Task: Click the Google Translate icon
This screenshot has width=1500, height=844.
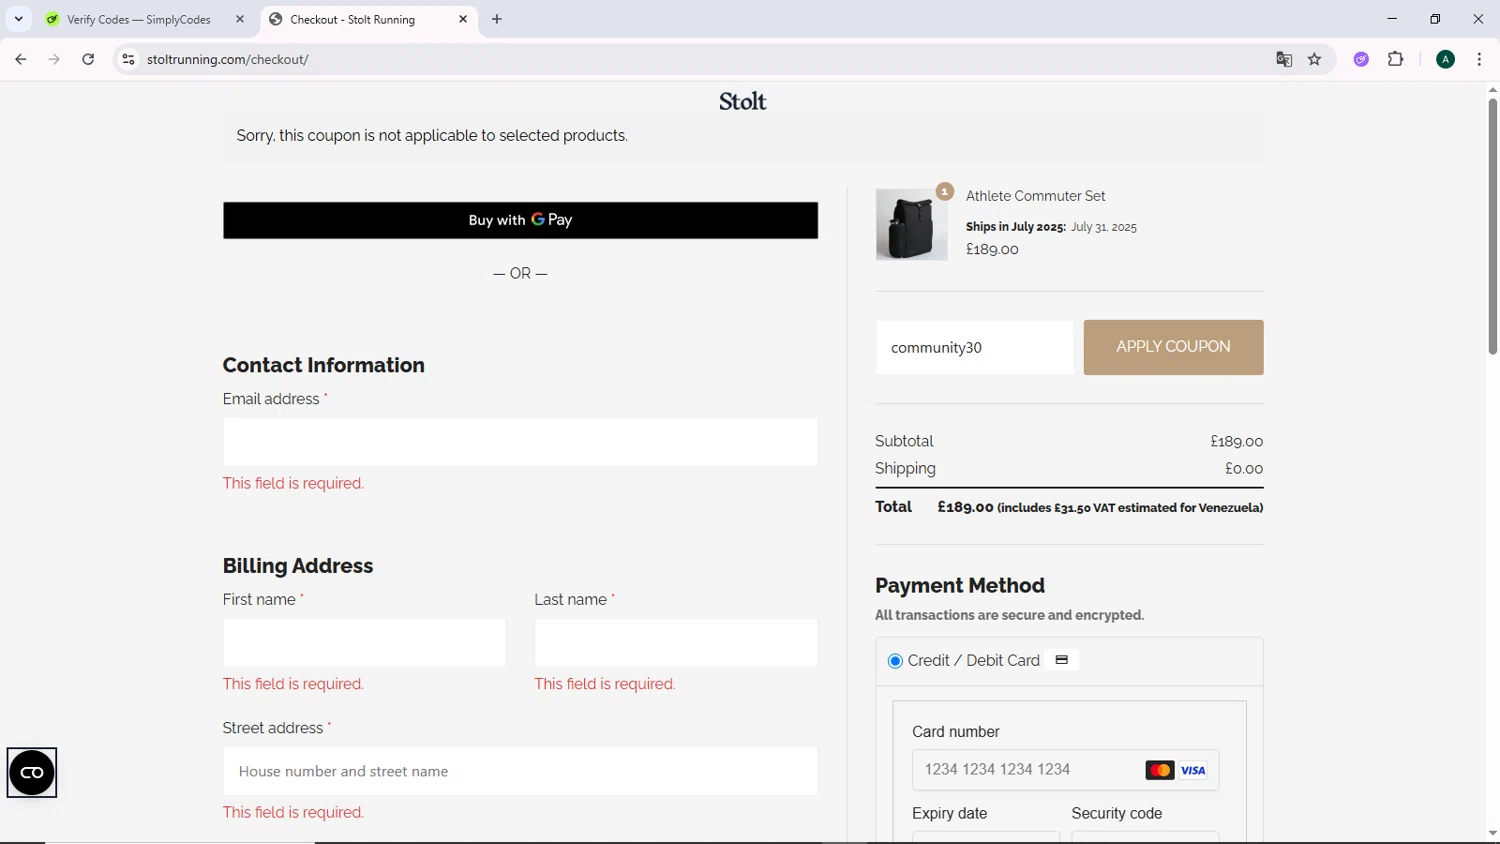Action: click(1284, 59)
